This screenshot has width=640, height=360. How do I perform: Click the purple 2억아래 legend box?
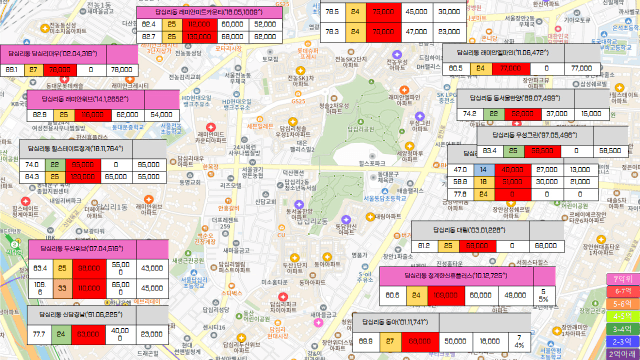[x=623, y=354]
